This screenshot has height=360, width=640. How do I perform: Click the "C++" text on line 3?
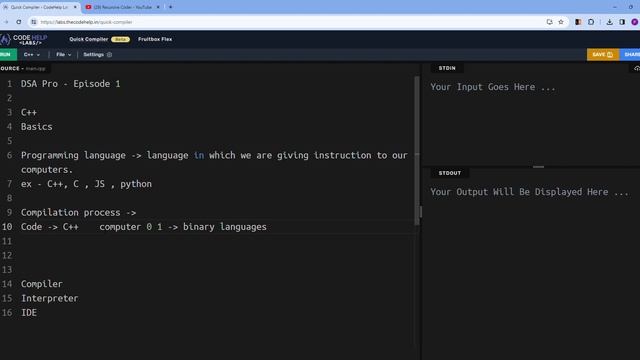pos(29,112)
